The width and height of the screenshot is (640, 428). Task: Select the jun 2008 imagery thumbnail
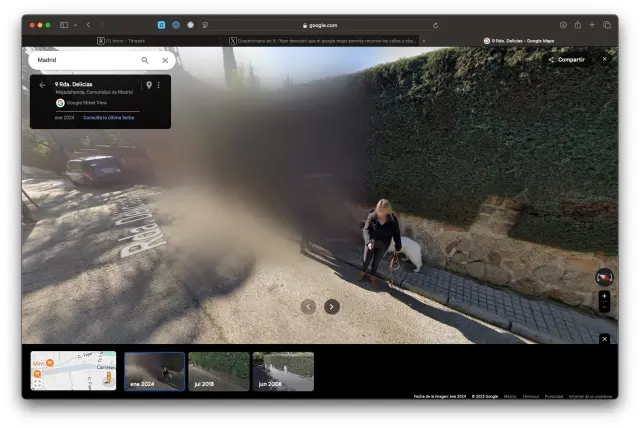point(283,369)
